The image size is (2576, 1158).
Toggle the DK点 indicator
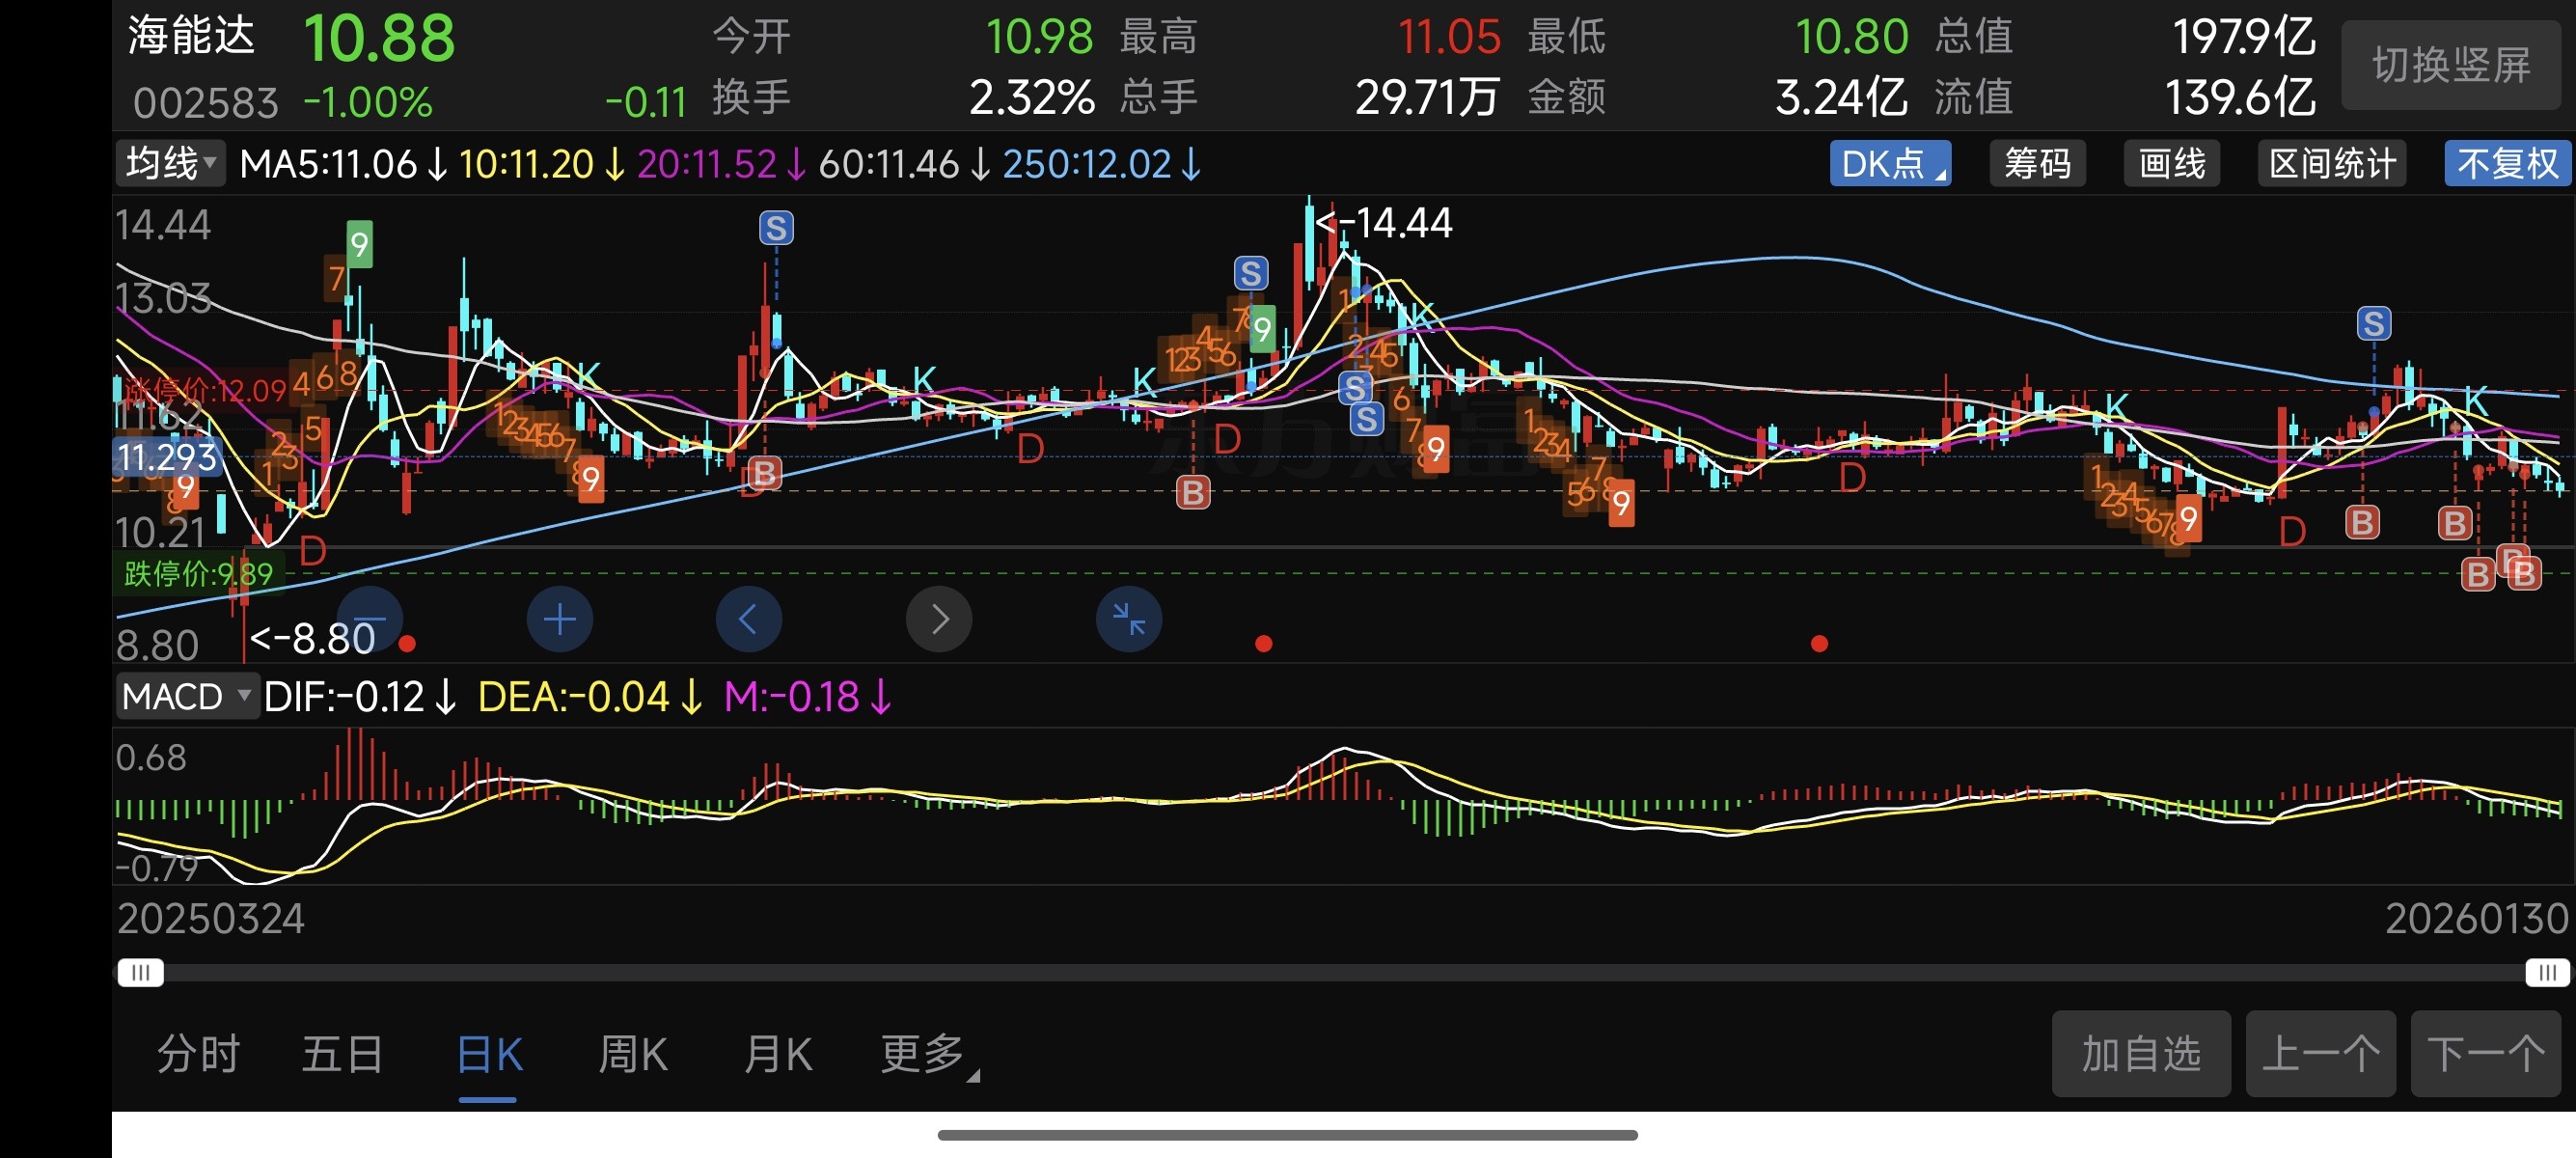(1889, 163)
